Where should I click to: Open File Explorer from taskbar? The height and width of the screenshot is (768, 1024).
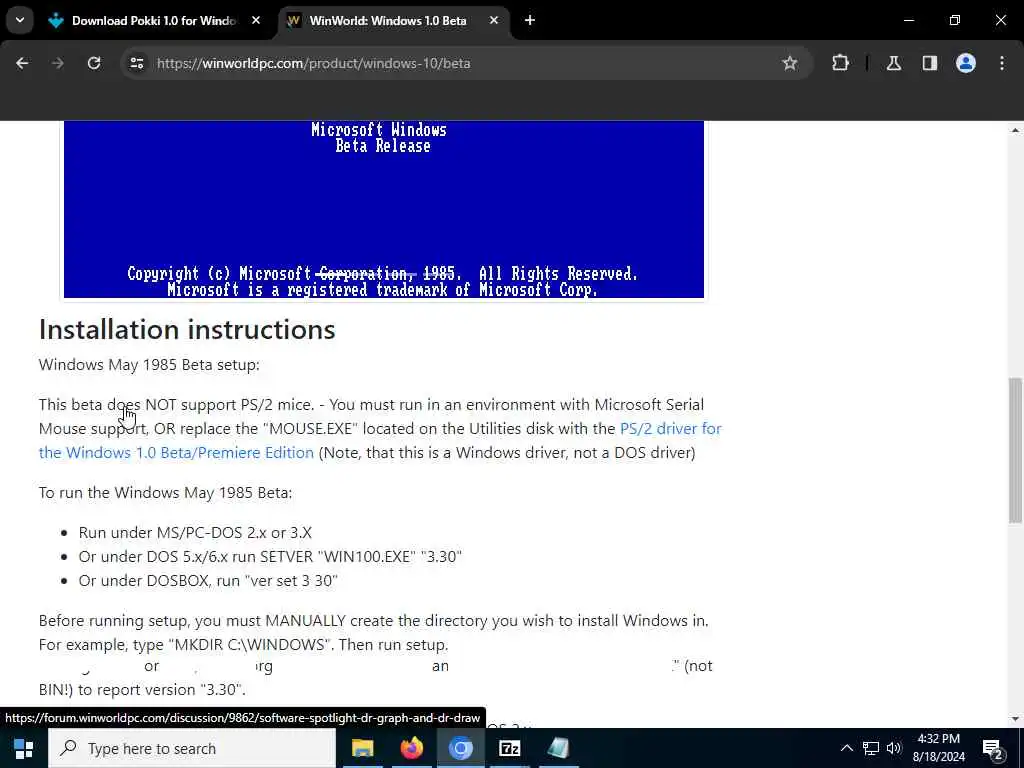(362, 748)
